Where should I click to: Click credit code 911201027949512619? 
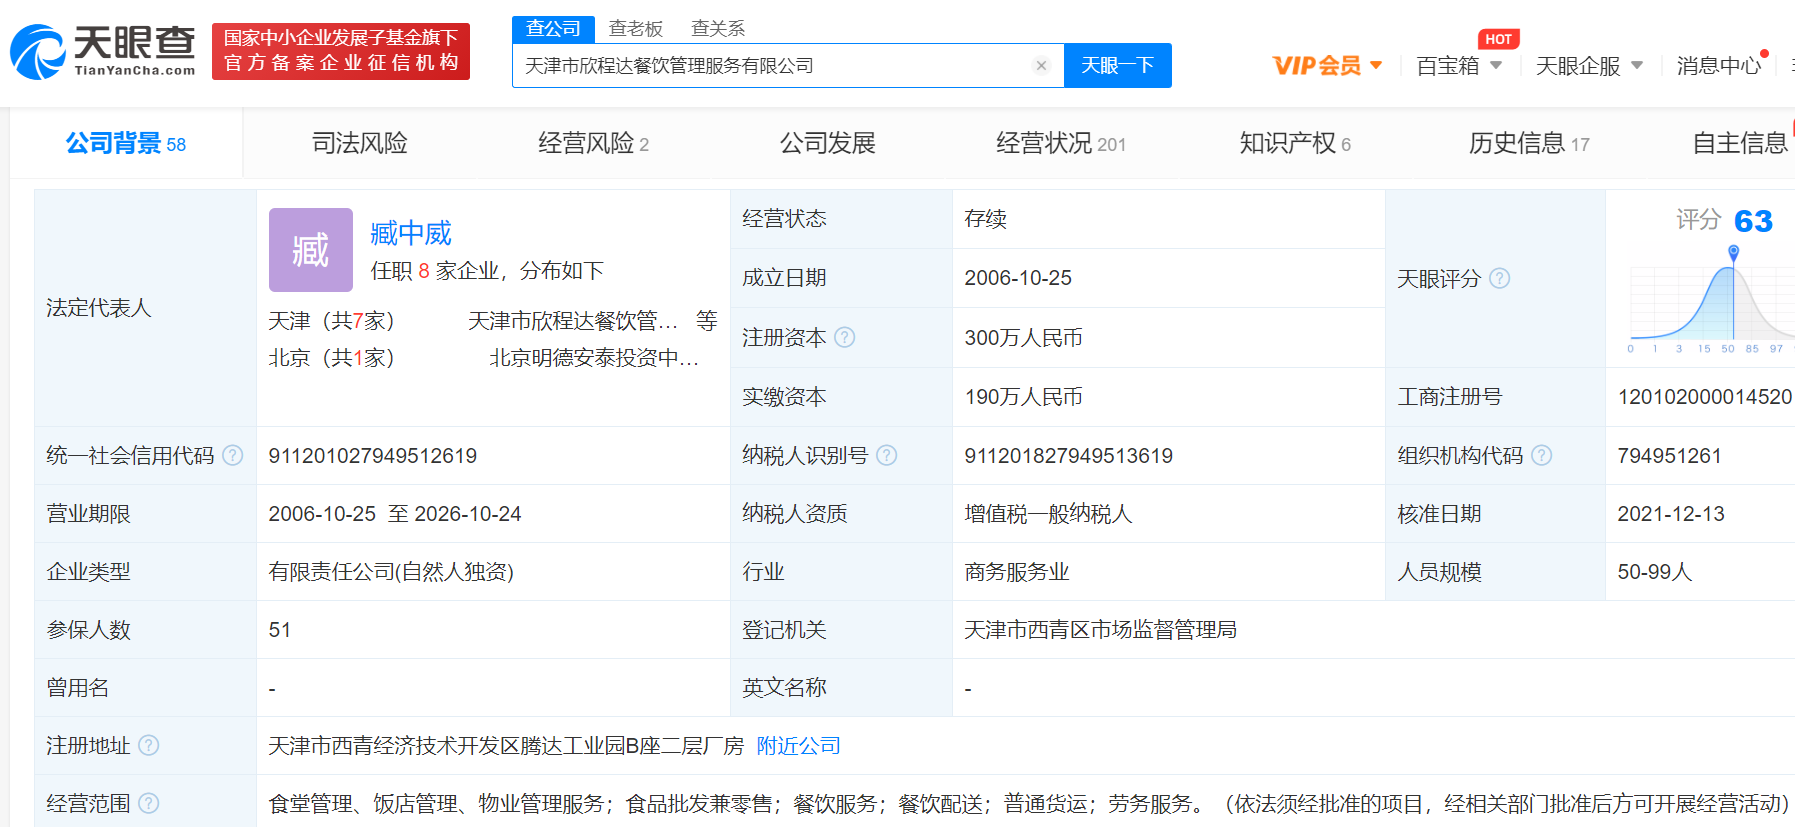(373, 456)
